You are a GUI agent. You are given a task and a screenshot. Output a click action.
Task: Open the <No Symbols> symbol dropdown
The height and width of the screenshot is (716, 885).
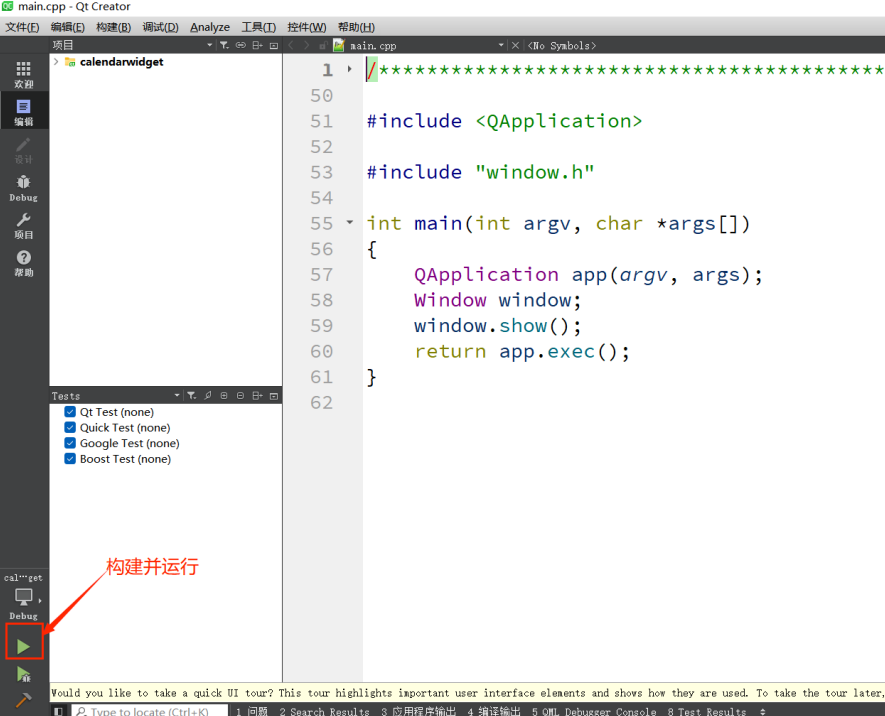[x=562, y=46]
